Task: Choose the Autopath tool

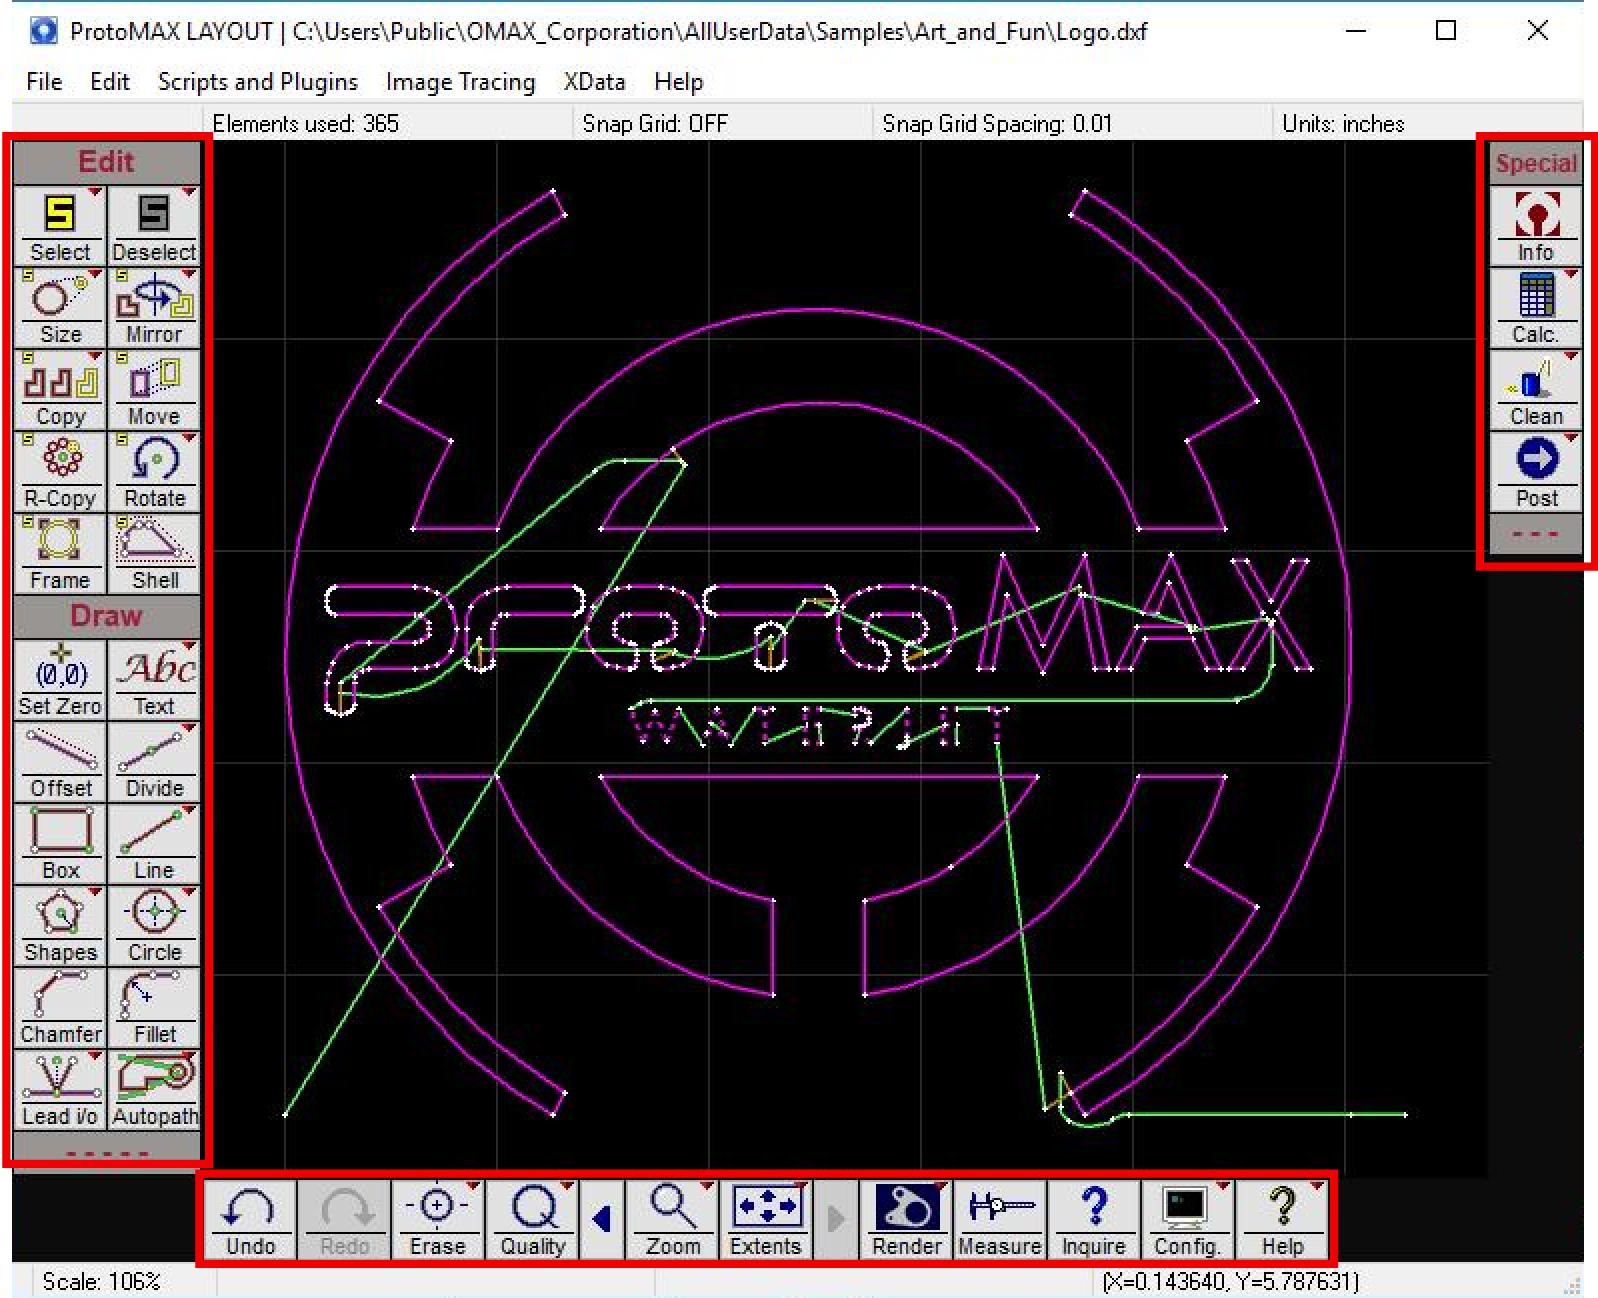Action: point(154,1089)
